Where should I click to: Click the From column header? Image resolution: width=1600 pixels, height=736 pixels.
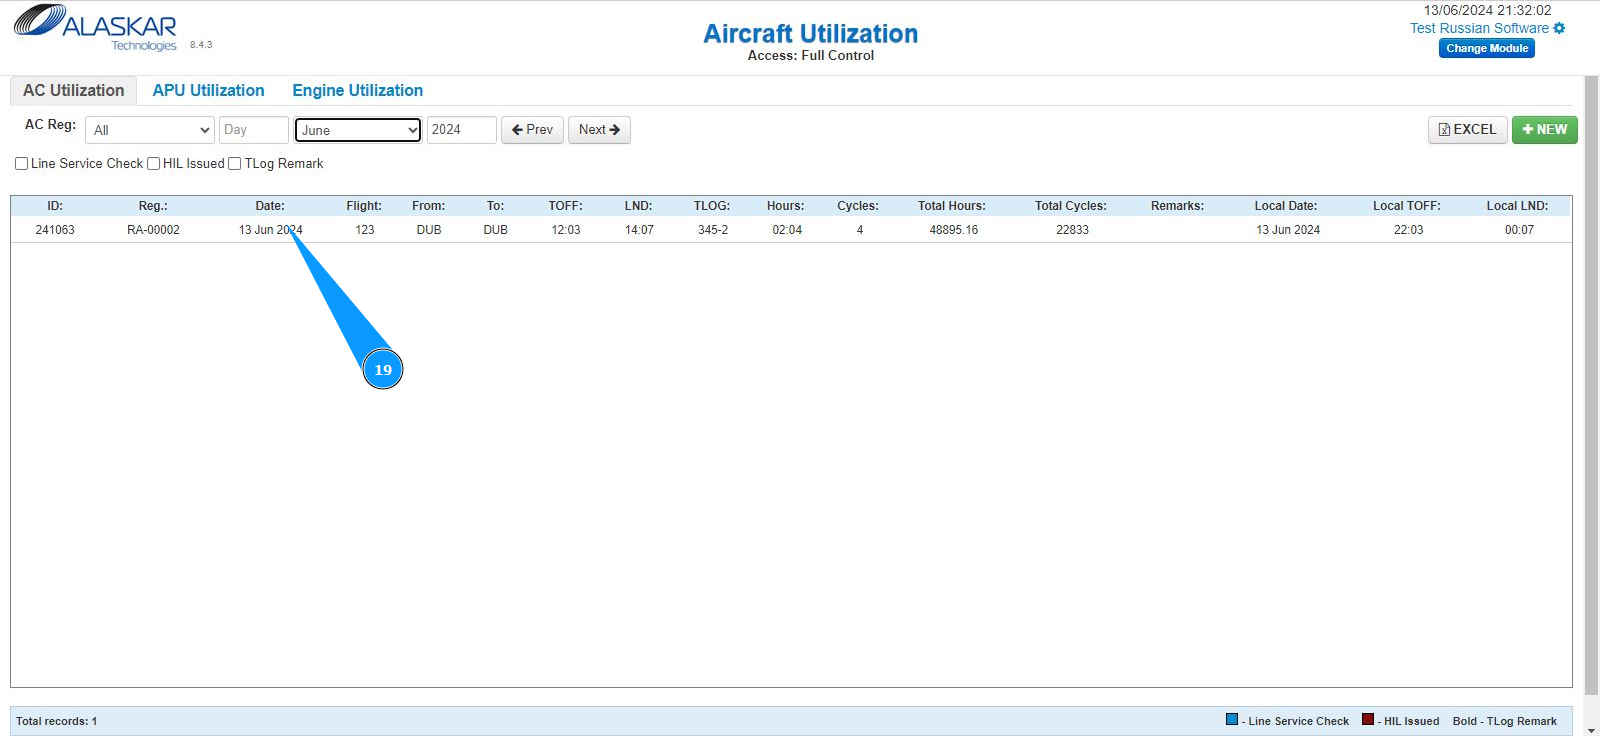428,206
